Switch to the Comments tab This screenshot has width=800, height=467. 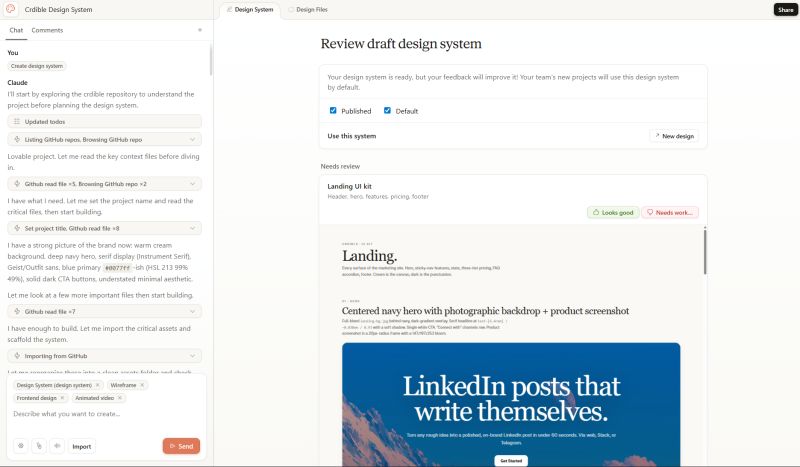pyautogui.click(x=47, y=30)
